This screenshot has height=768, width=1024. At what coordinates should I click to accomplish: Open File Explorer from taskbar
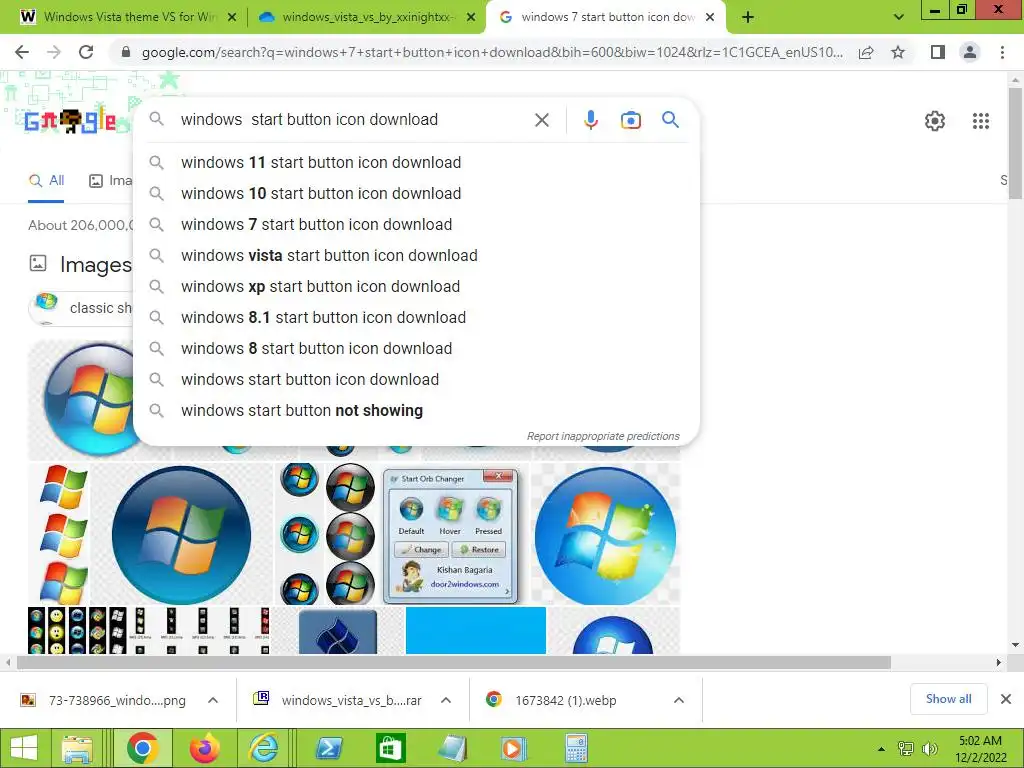tap(77, 748)
